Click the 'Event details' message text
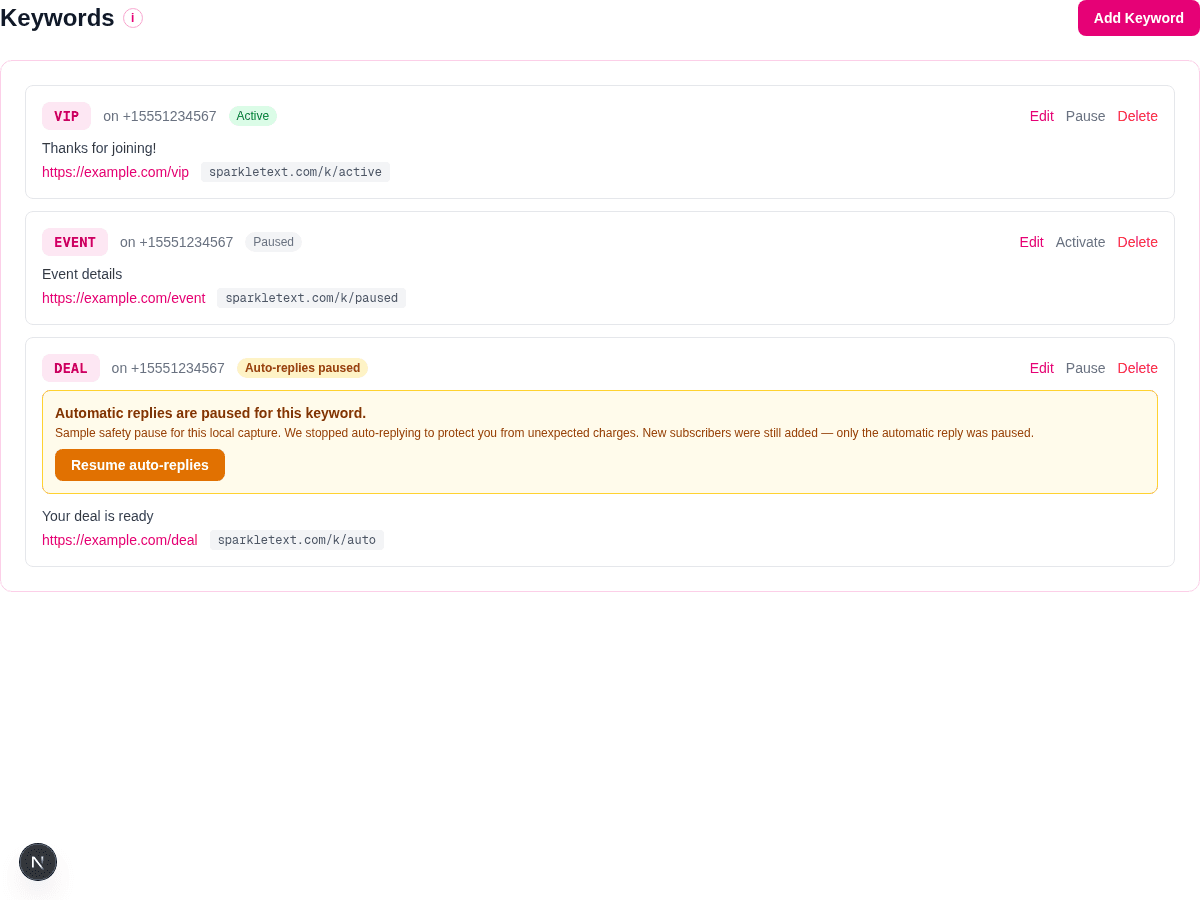Viewport: 1200px width, 900px height. (82, 274)
